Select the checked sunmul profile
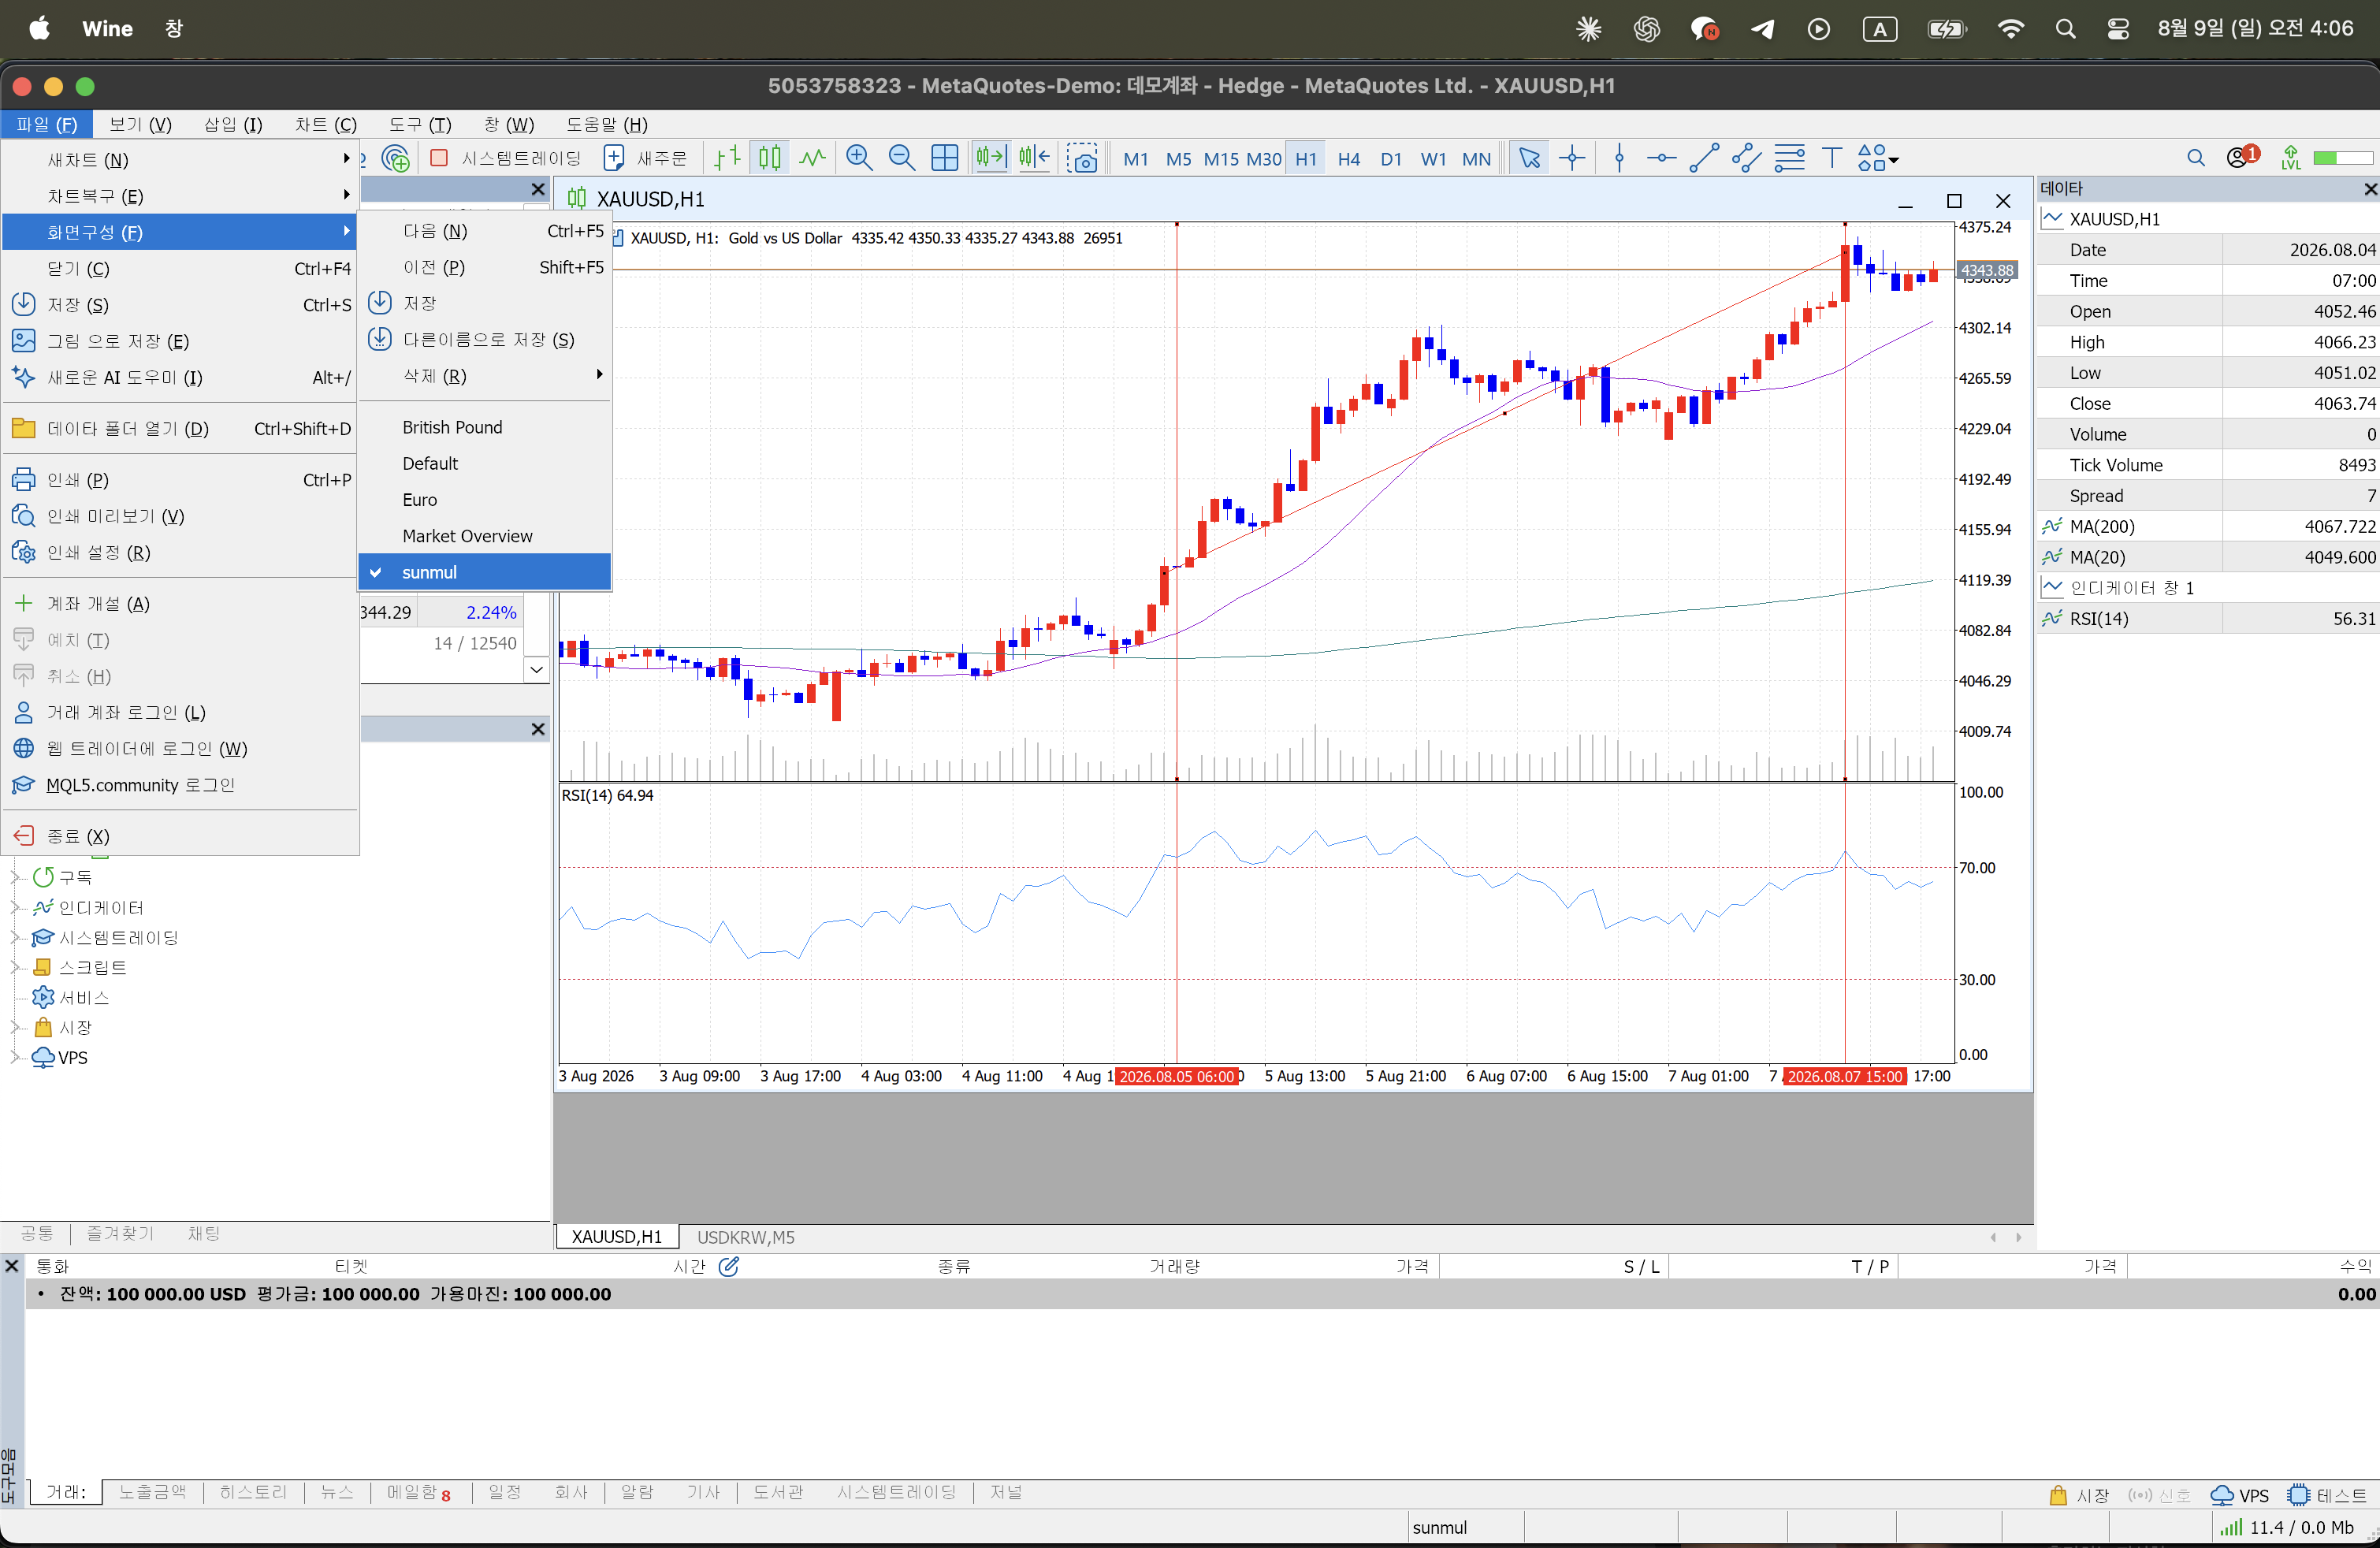The height and width of the screenshot is (1548, 2380). pyautogui.click(x=484, y=572)
